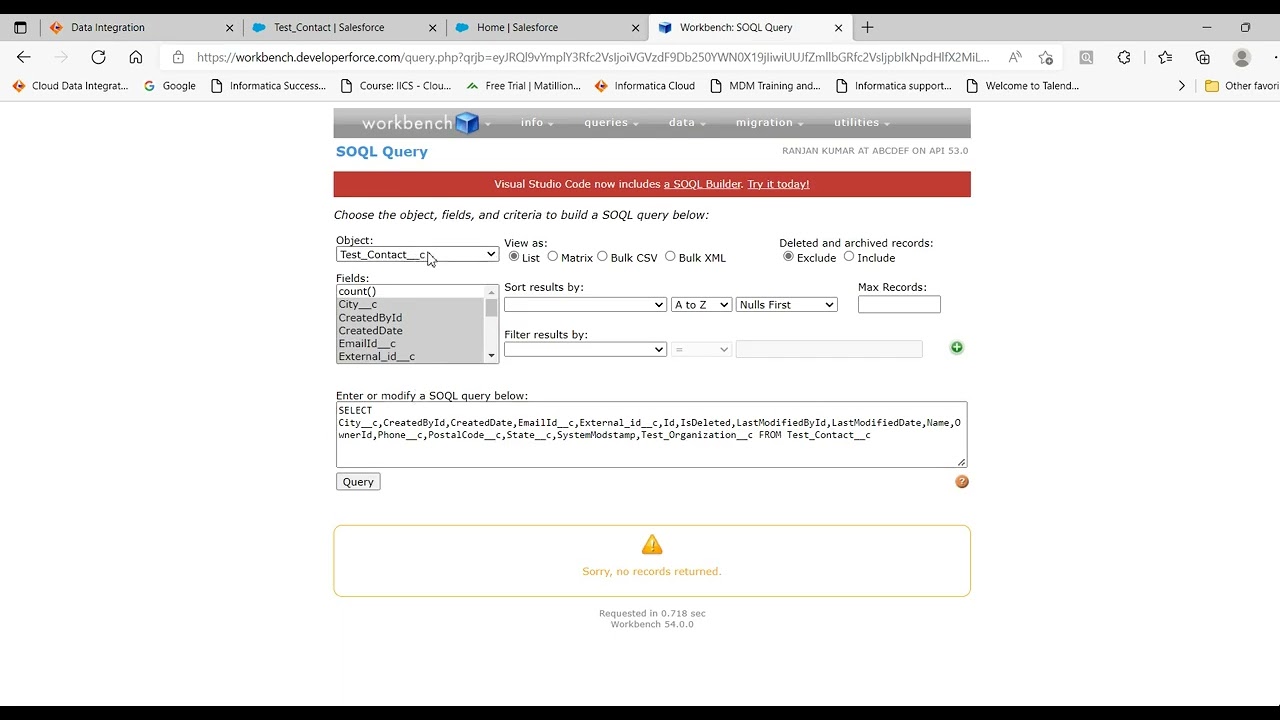Open the filter operator equals dropdown
Image resolution: width=1280 pixels, height=720 pixels.
pos(702,349)
